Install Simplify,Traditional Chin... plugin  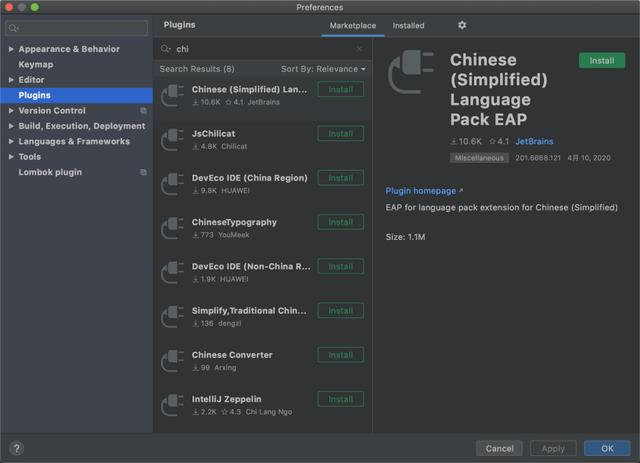(x=340, y=311)
